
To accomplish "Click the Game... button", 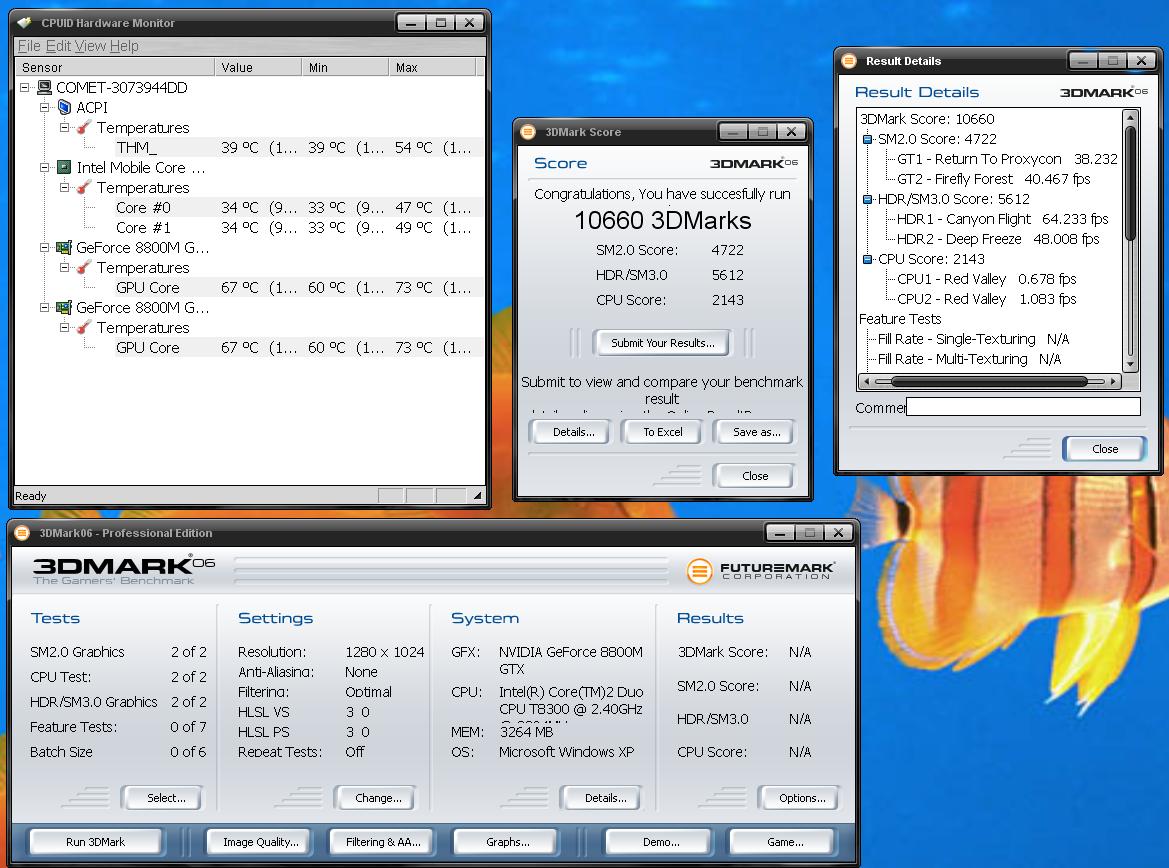I will point(784,842).
